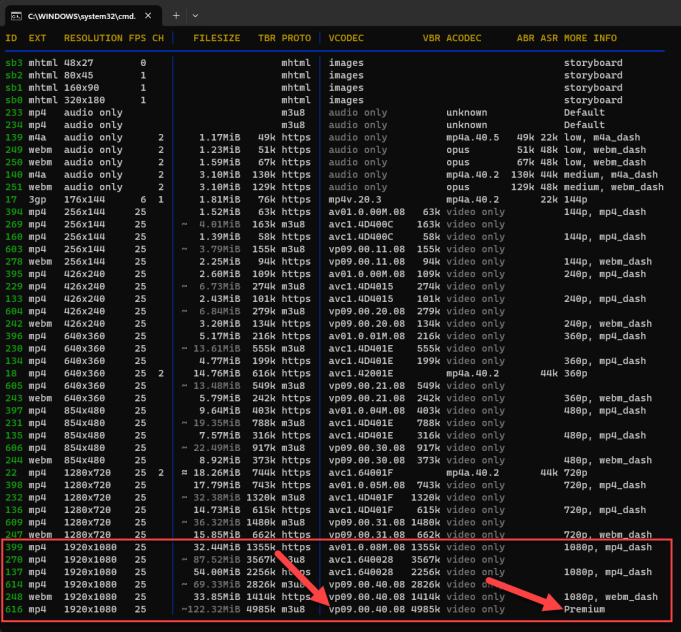This screenshot has width=681, height=632.
Task: Click the 1080p, webm_dash info text
Action: click(x=609, y=597)
